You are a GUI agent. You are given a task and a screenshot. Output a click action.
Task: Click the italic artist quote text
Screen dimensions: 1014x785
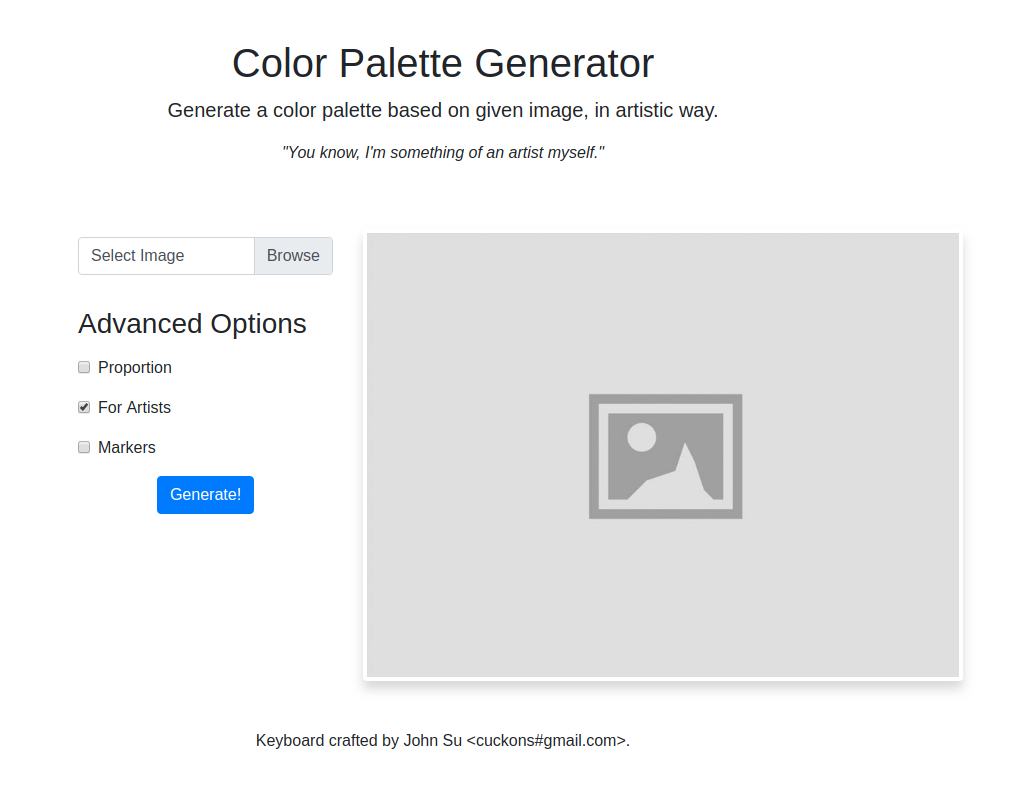click(x=443, y=152)
